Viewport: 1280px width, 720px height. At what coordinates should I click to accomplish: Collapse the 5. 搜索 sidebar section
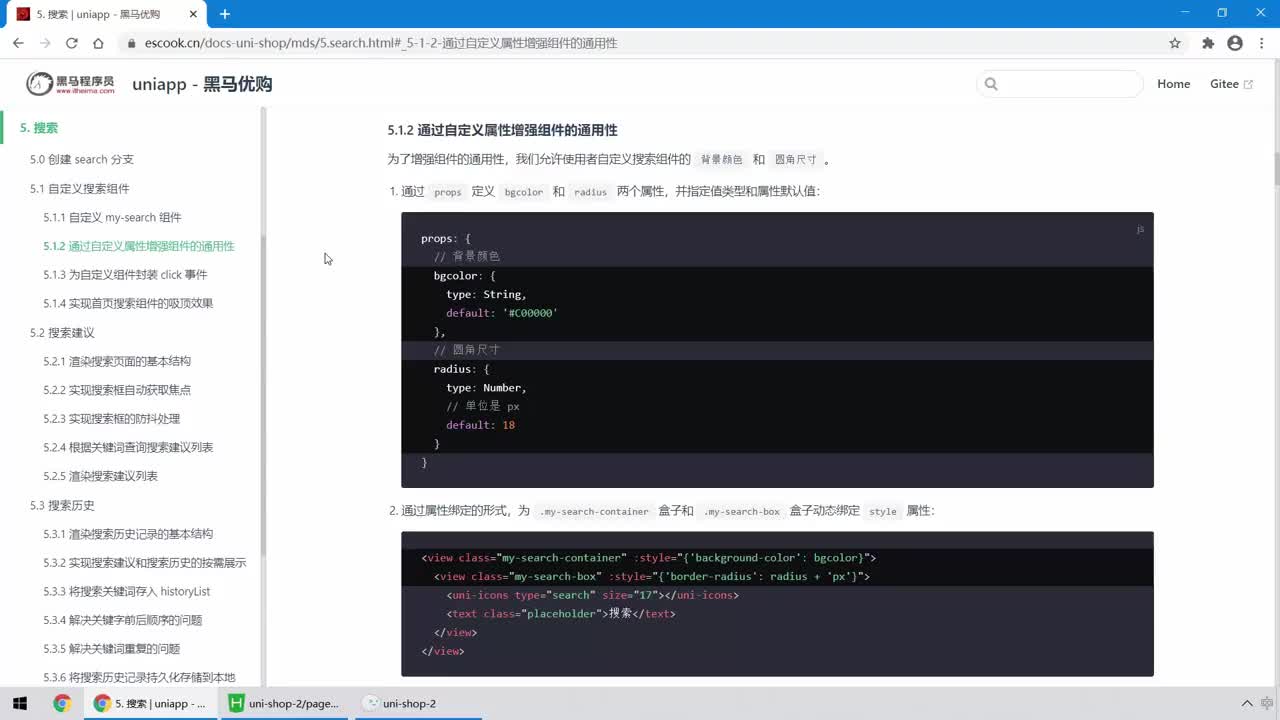(x=39, y=128)
